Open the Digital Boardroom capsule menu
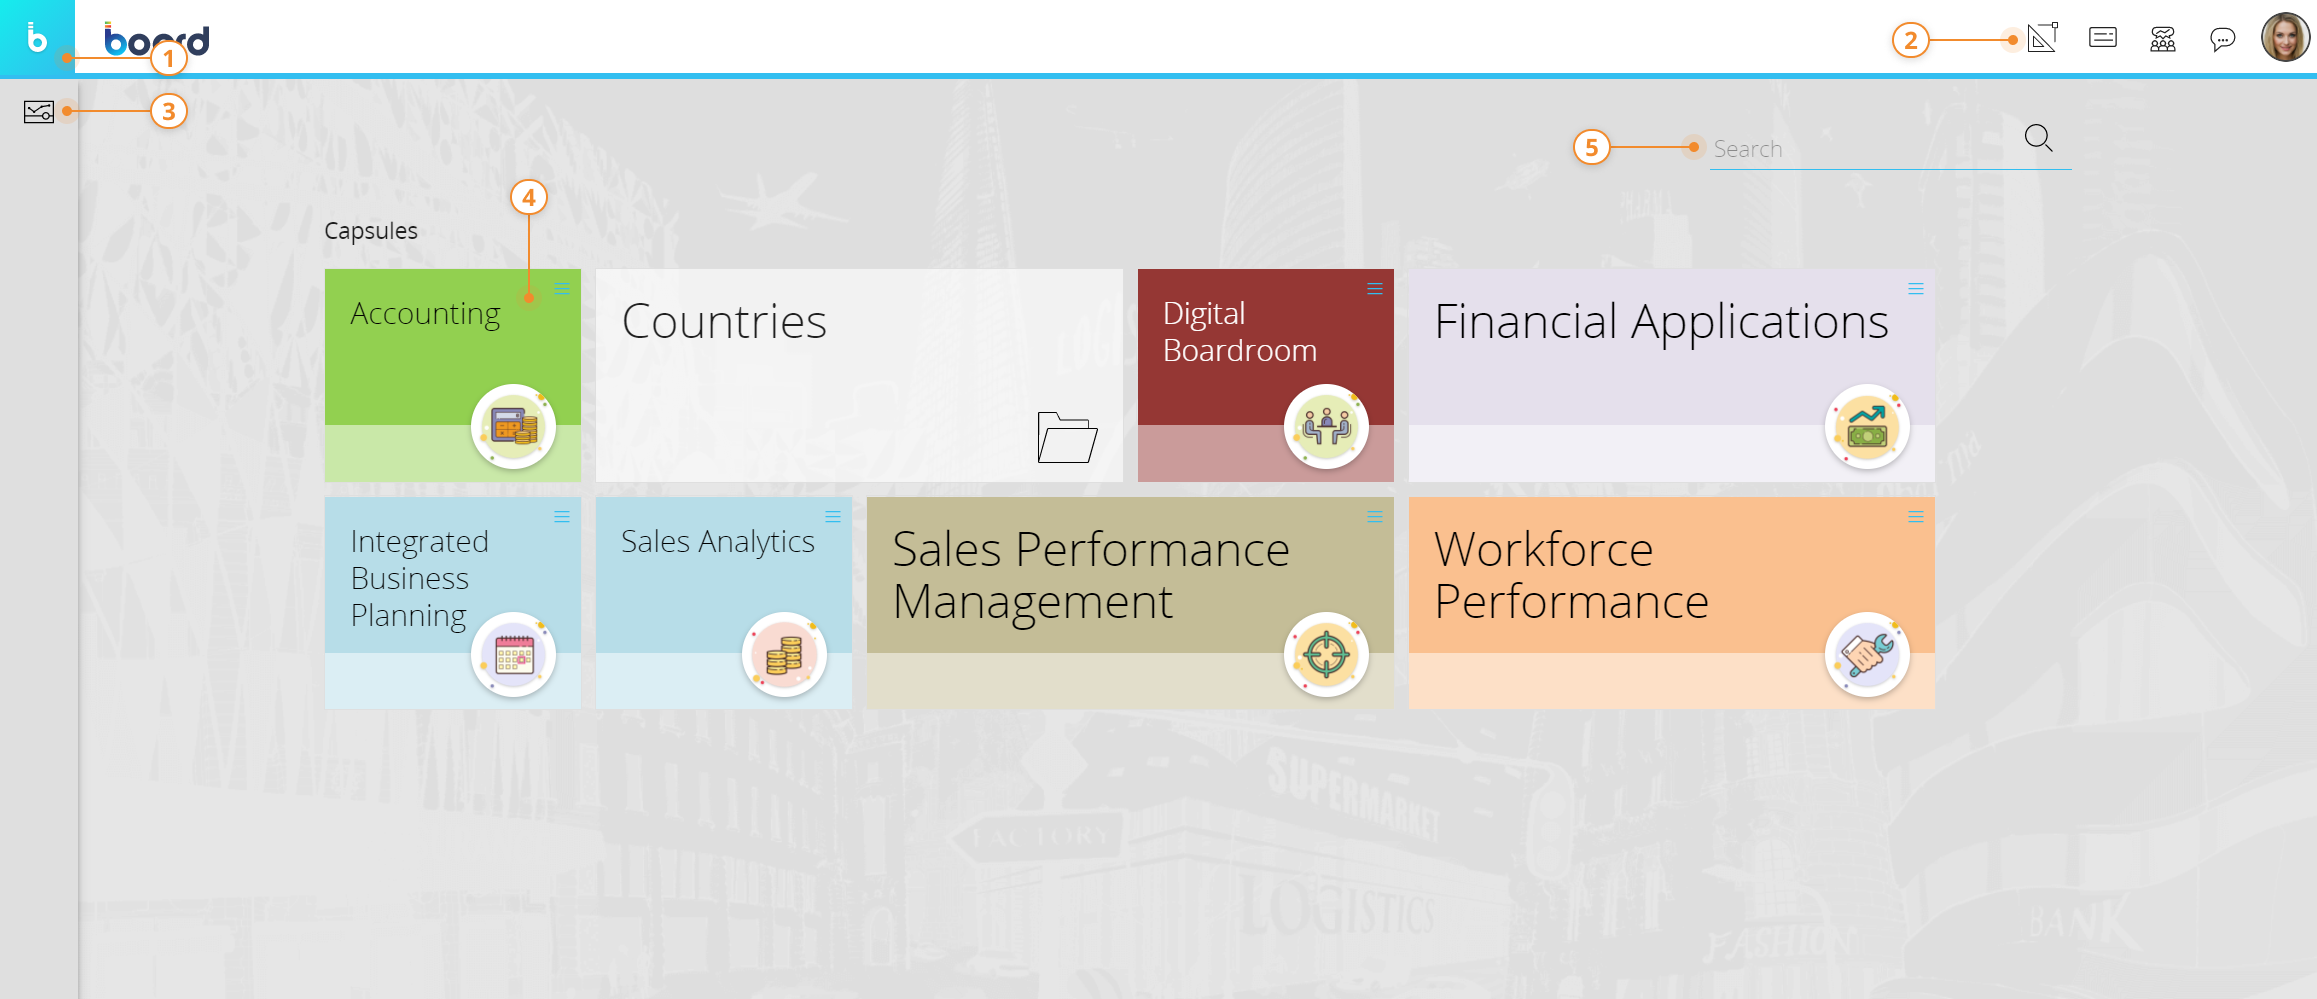This screenshot has height=999, width=2317. coord(1375,289)
